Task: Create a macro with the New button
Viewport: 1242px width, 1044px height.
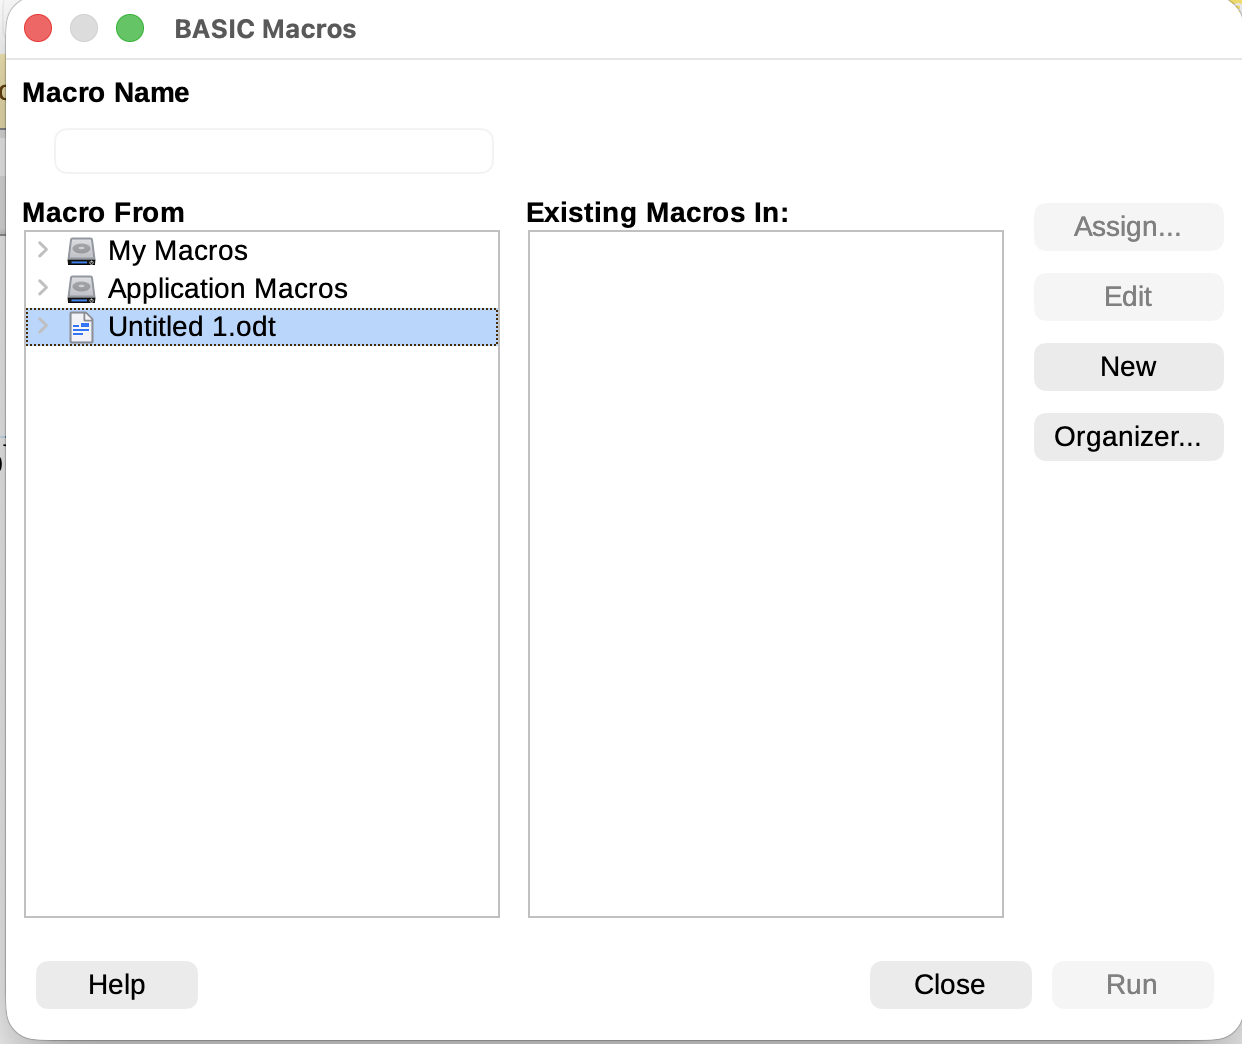Action: click(1128, 367)
